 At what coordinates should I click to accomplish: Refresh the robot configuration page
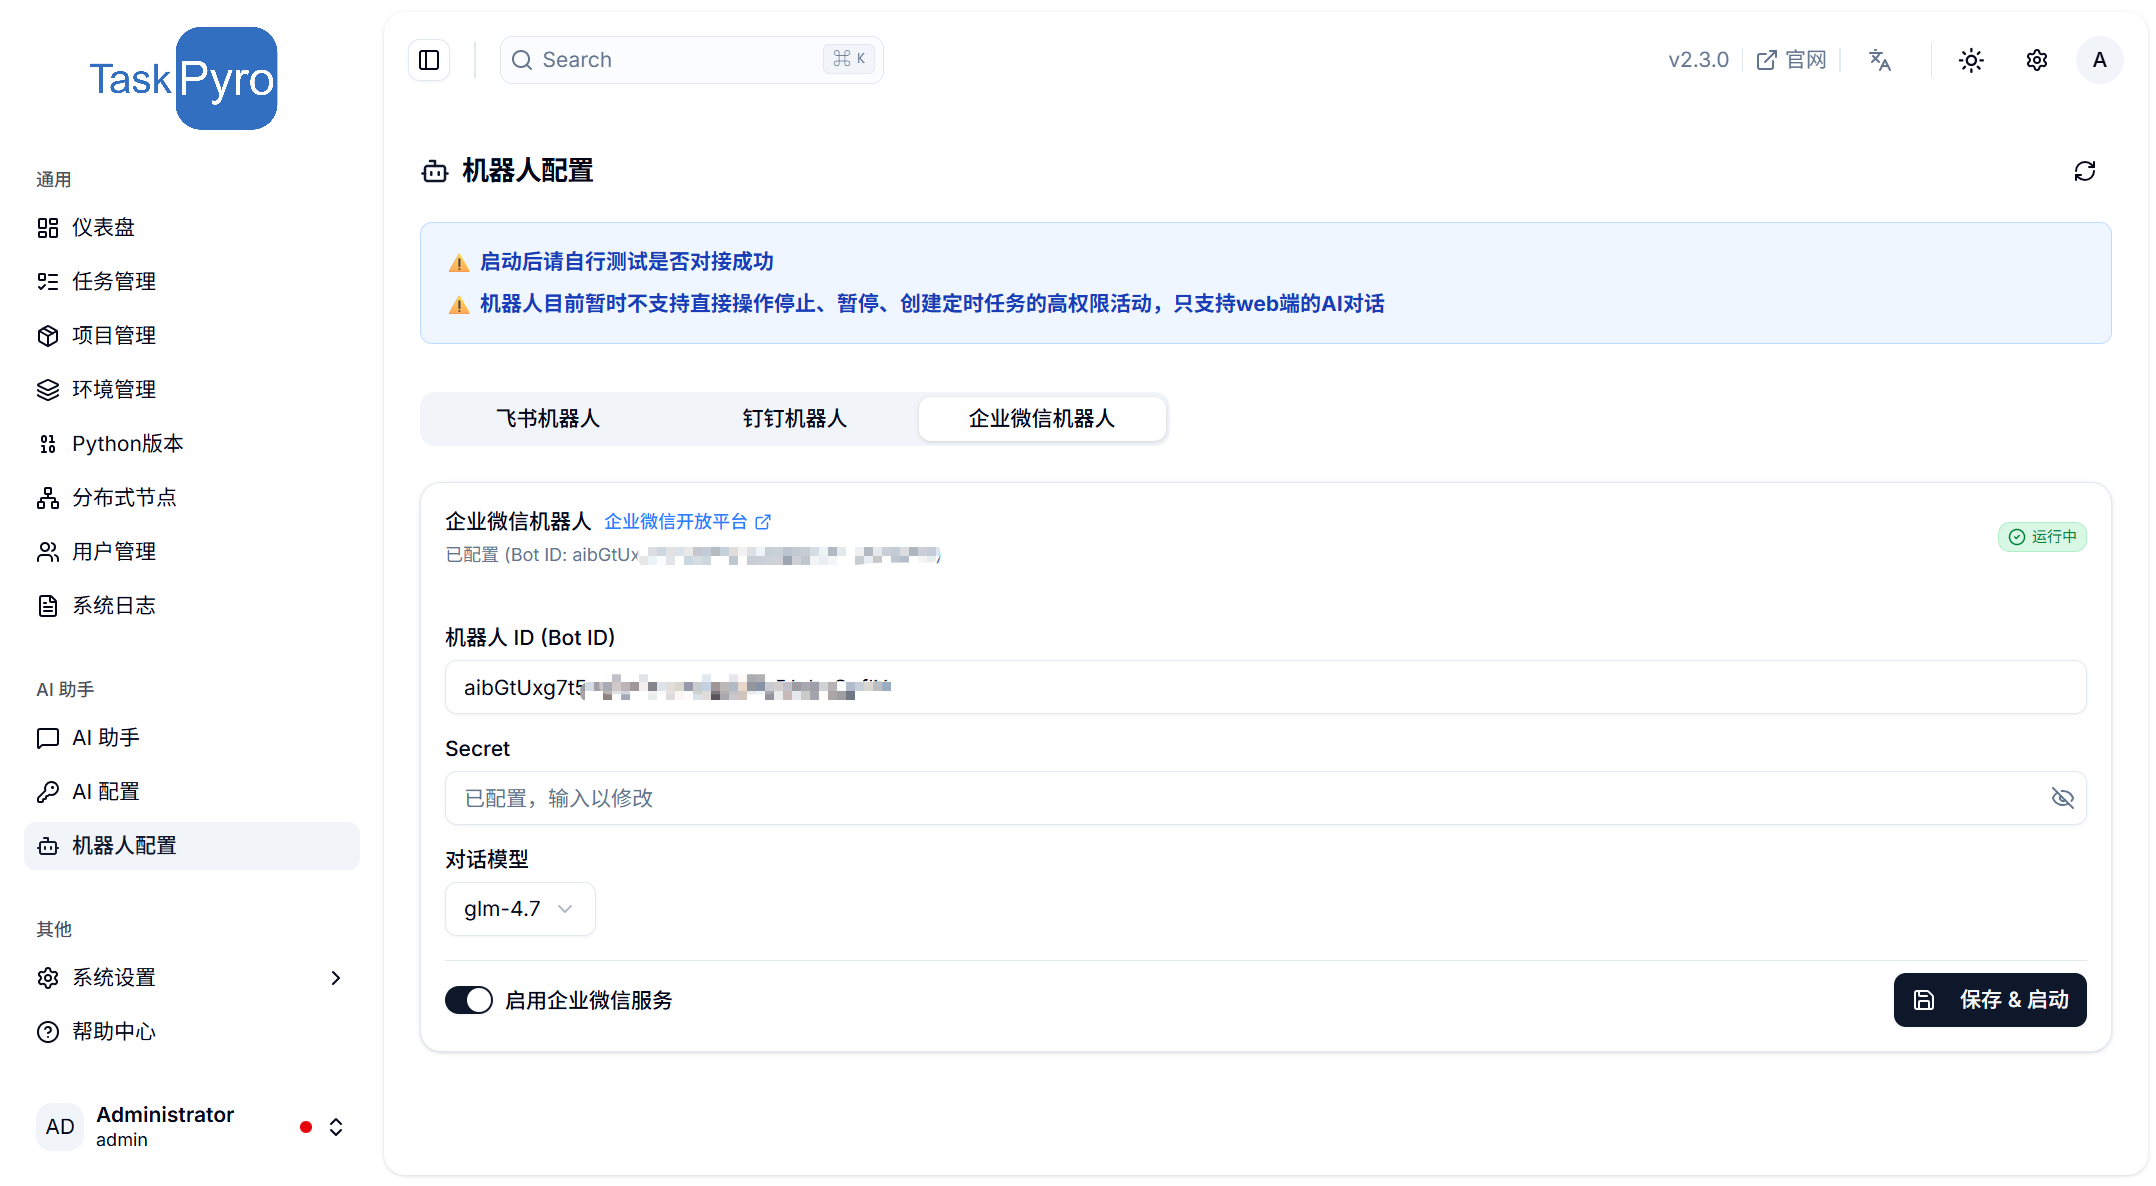tap(2084, 171)
